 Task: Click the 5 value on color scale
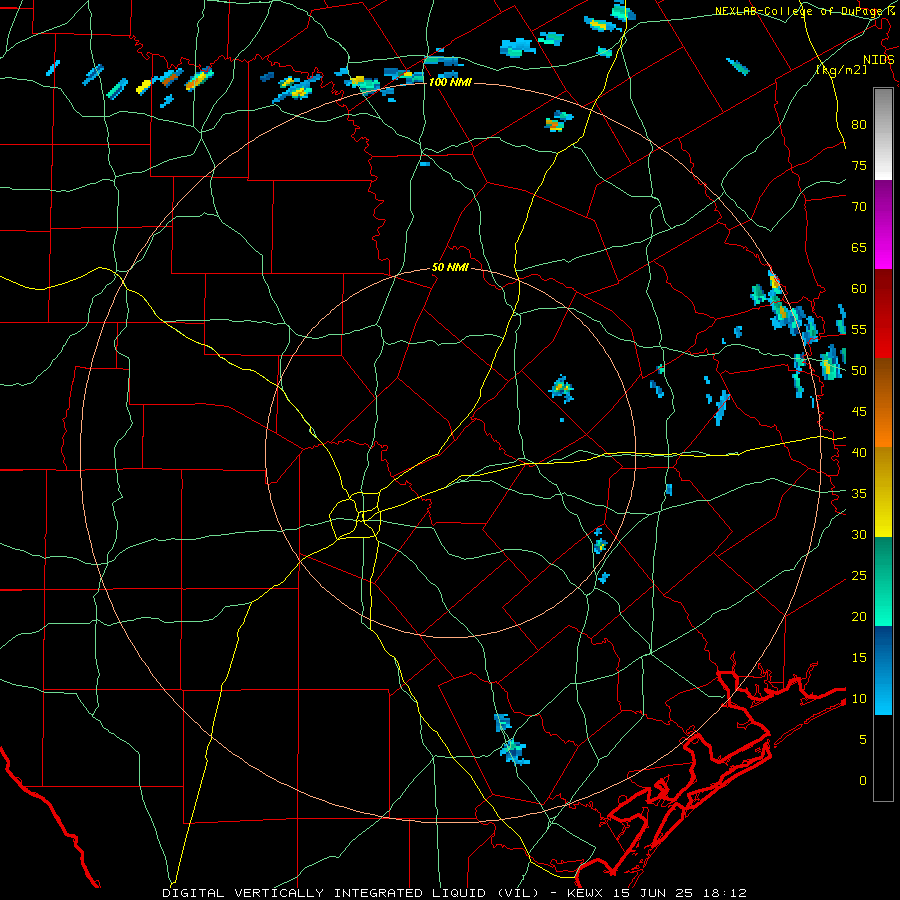pyautogui.click(x=863, y=739)
